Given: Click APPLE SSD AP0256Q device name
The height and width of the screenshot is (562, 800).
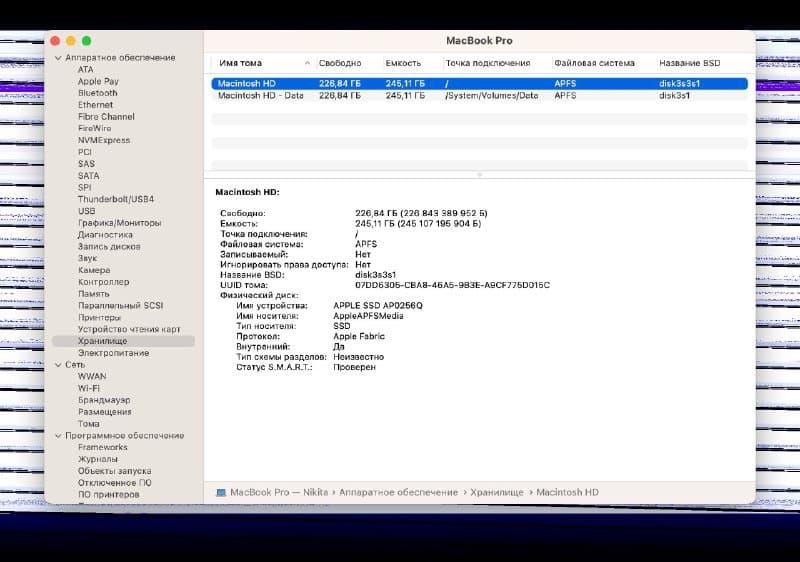Looking at the screenshot, I should (378, 305).
